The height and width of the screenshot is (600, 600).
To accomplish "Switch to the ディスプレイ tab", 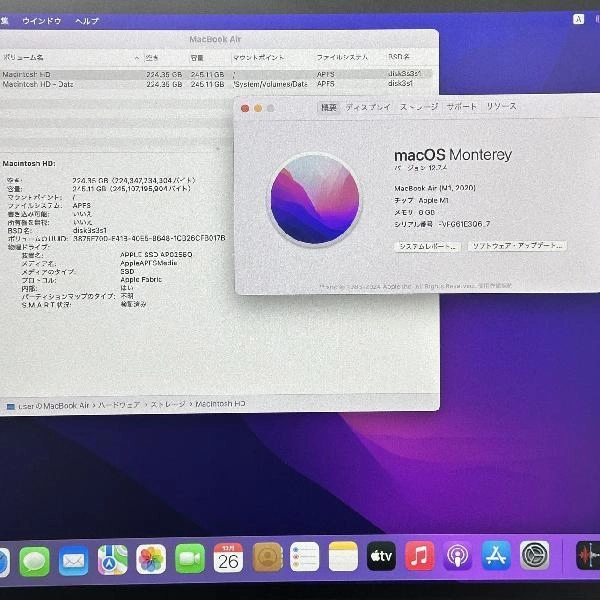I will (x=368, y=107).
